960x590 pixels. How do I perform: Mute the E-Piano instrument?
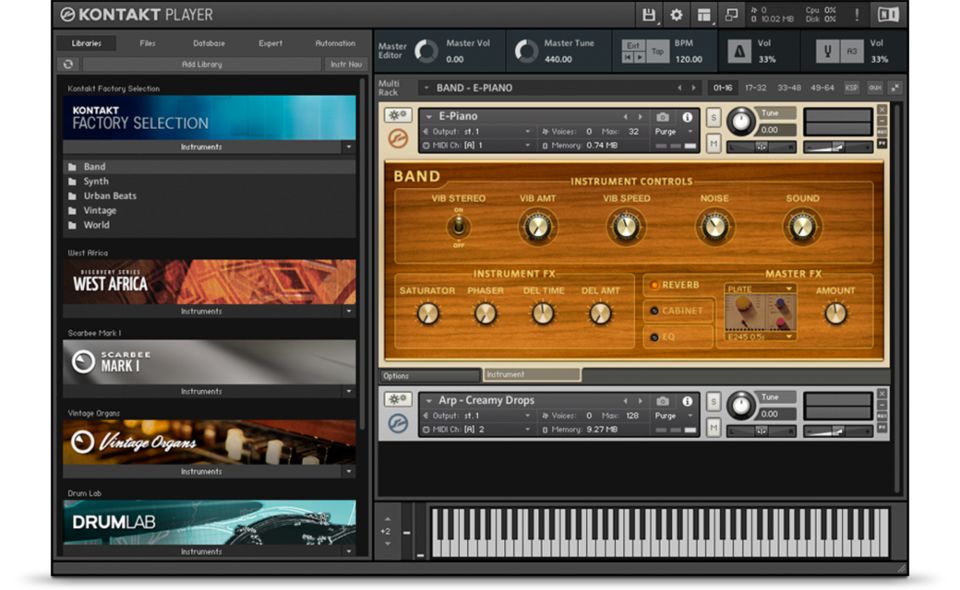pyautogui.click(x=714, y=145)
